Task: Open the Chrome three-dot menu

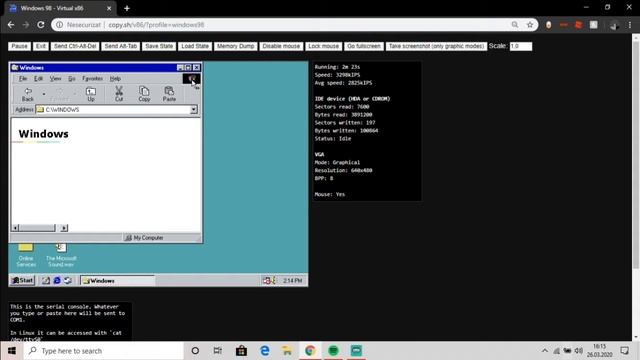Action: [x=630, y=25]
